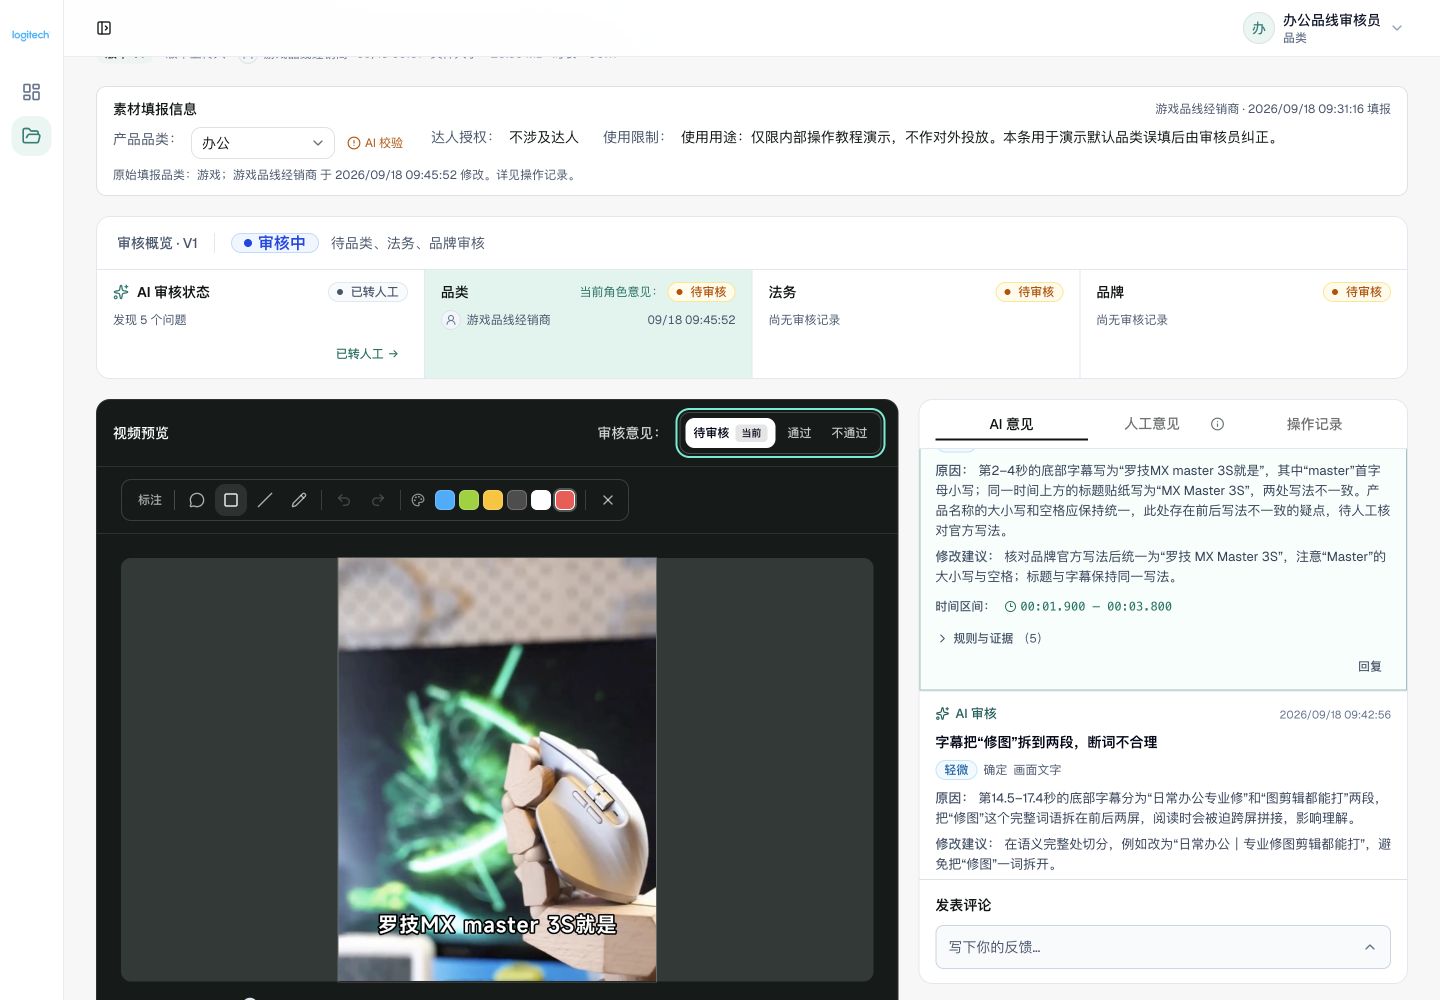Open the color palette icon
Screen dimensions: 1440x1000
[x=418, y=500]
